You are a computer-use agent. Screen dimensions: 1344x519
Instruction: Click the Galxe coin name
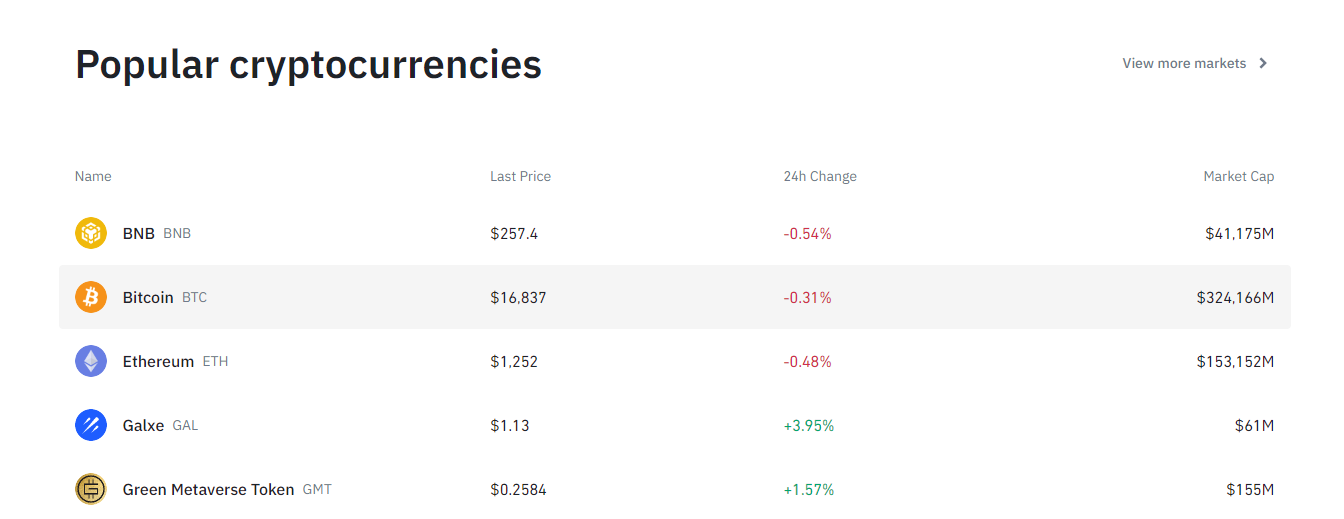tap(143, 425)
